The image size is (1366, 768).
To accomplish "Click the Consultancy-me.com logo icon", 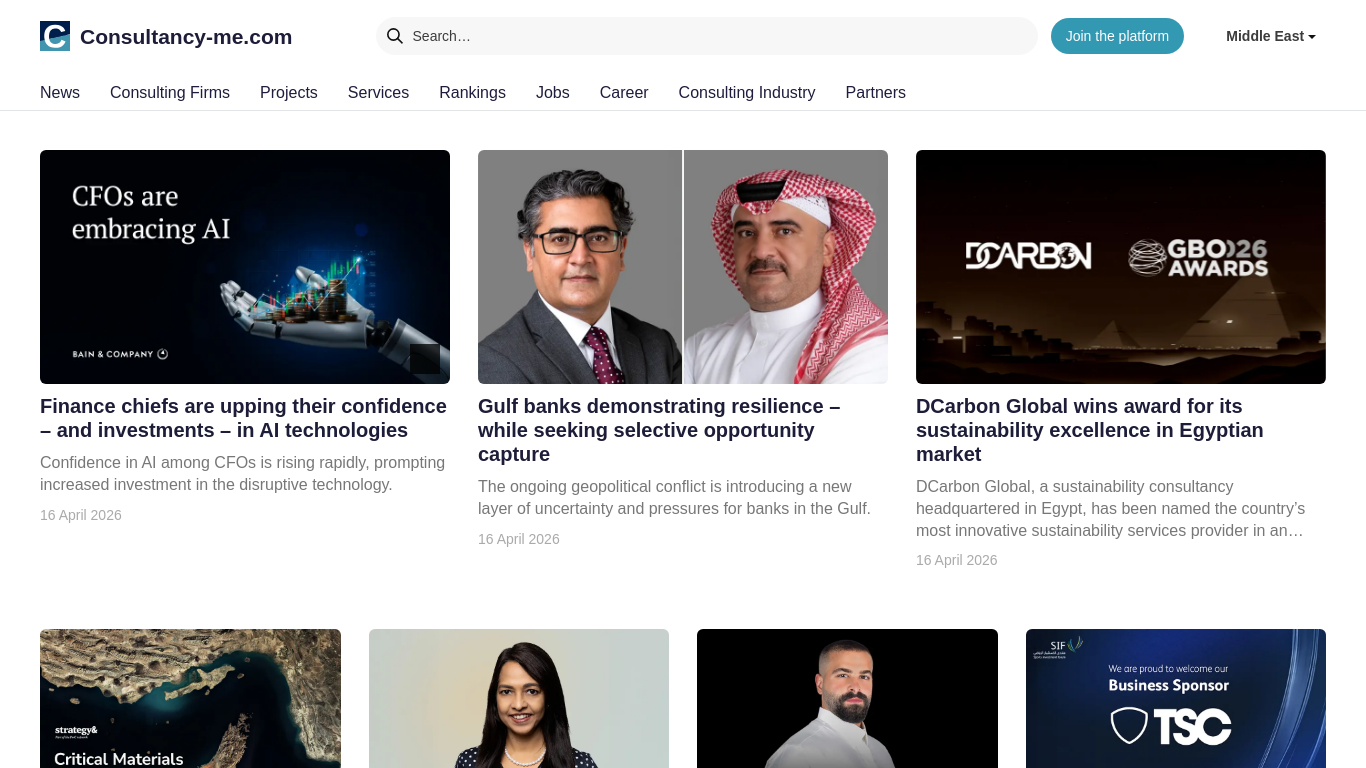I will 55,36.
